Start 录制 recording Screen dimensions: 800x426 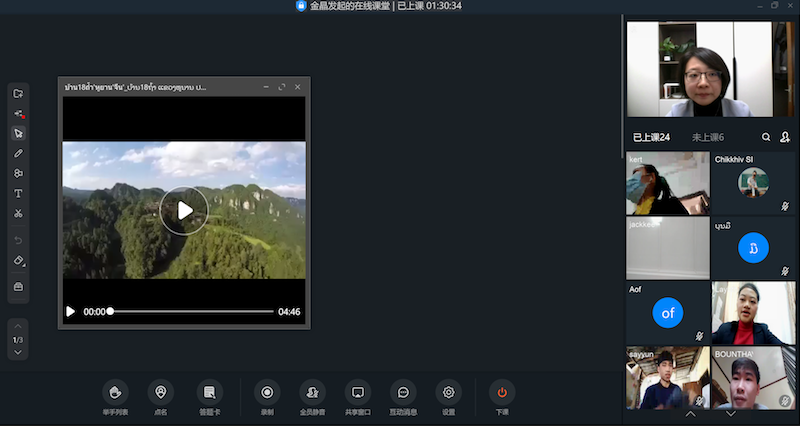click(x=267, y=397)
